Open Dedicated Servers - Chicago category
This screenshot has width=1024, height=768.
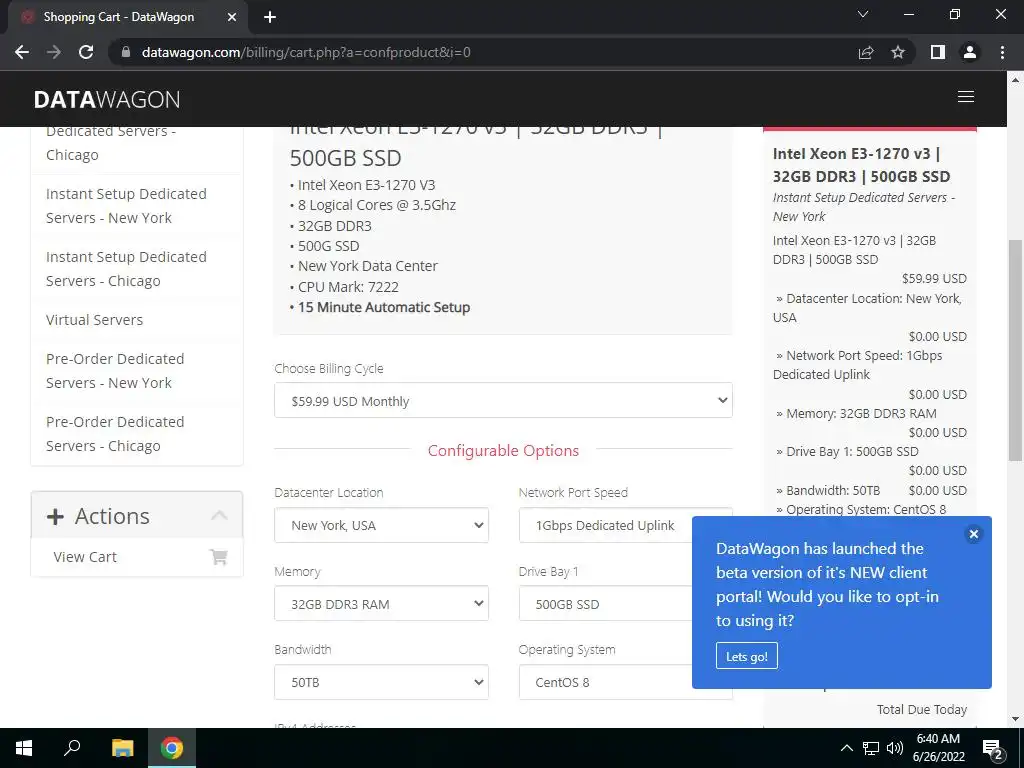pos(111,143)
